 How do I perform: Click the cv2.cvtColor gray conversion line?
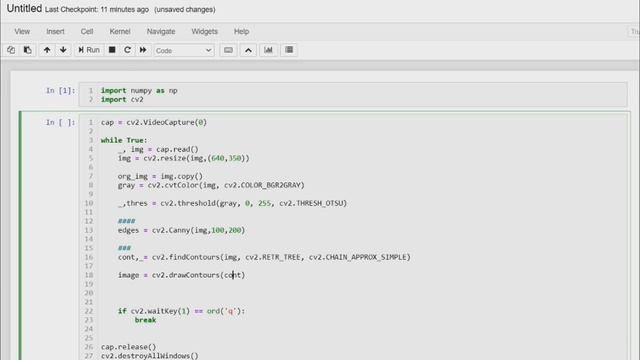coord(211,185)
